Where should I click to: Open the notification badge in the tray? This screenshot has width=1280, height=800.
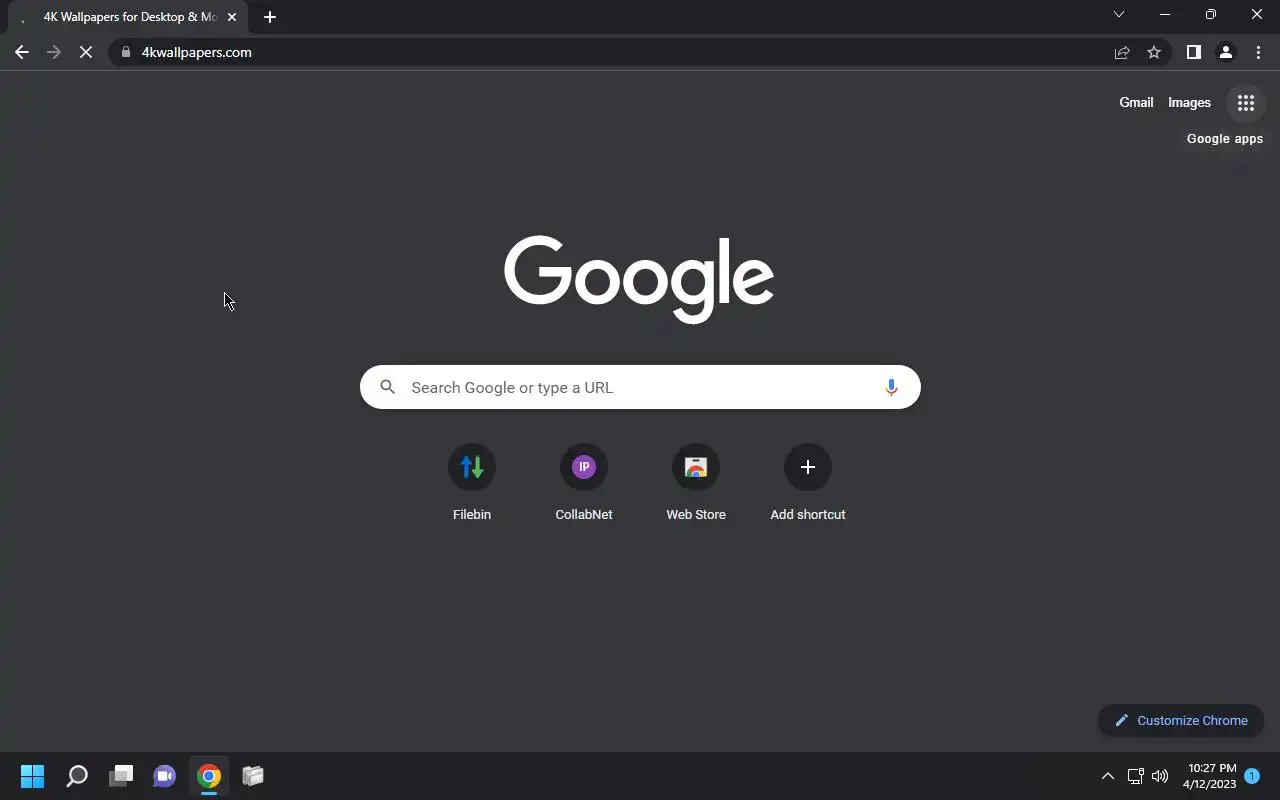(1252, 776)
